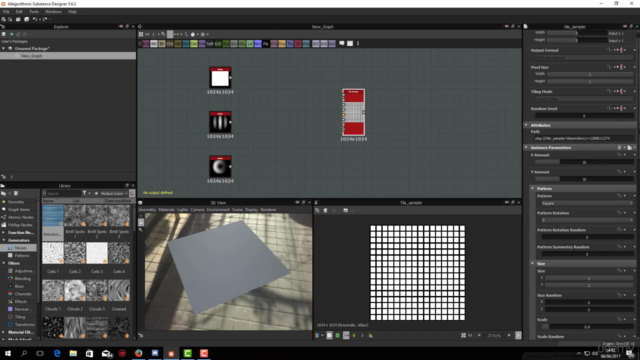Click the green play icon in Explorer toolbar
640x360 pixels.
pos(12,34)
